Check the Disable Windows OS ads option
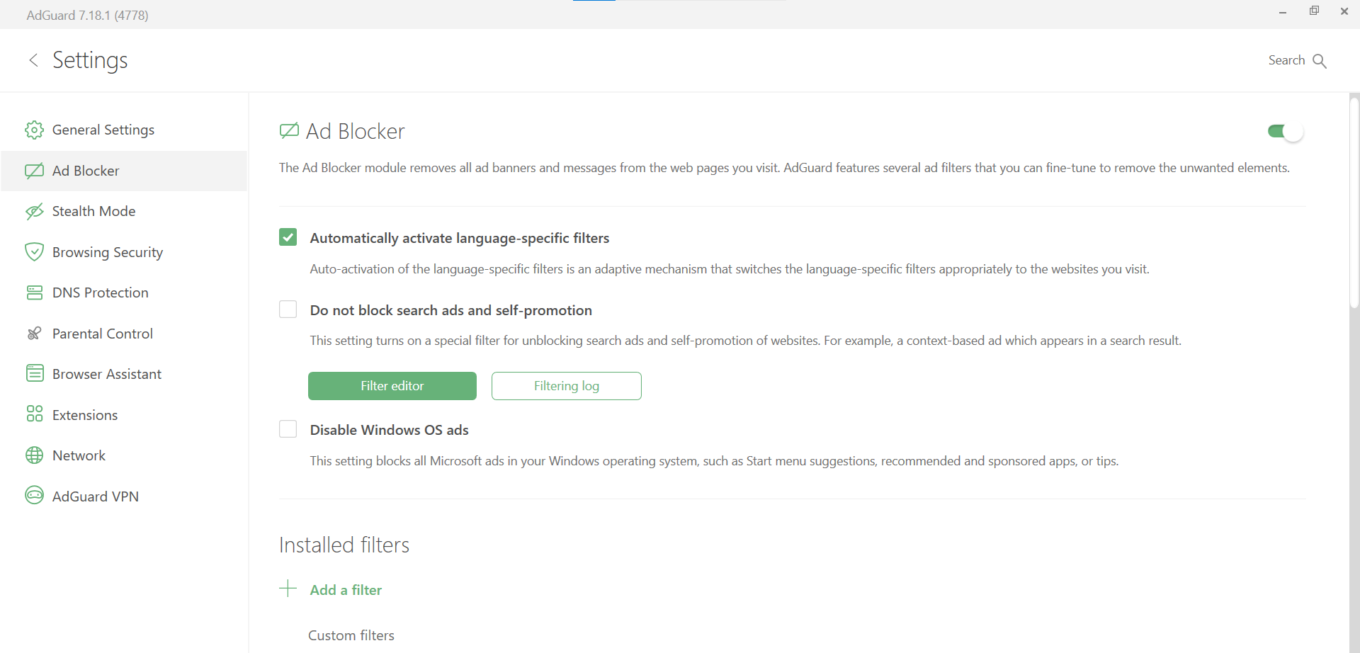Screen dimensions: 1360x653 click(x=288, y=429)
